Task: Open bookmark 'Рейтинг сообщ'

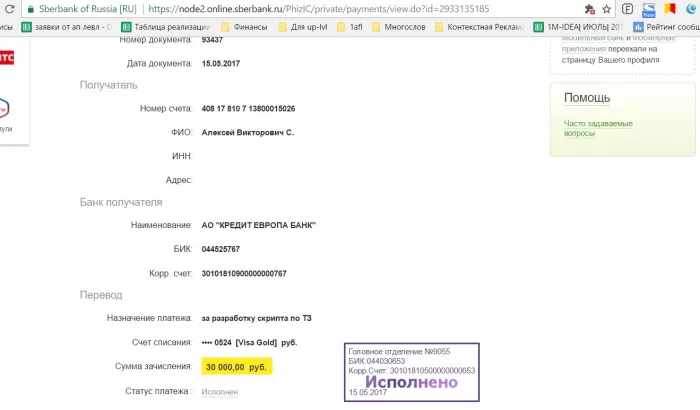Action: pos(666,27)
